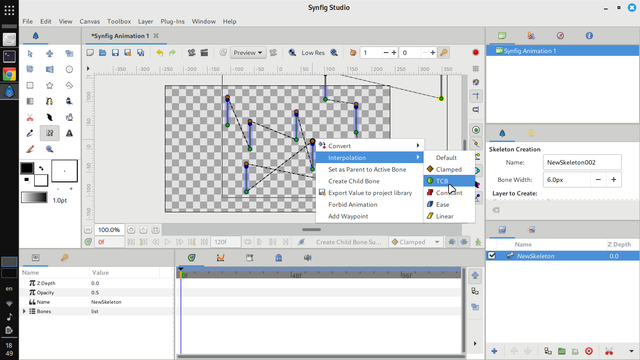Select the Star tool
This screenshot has width=640, height=360.
pos(49,85)
